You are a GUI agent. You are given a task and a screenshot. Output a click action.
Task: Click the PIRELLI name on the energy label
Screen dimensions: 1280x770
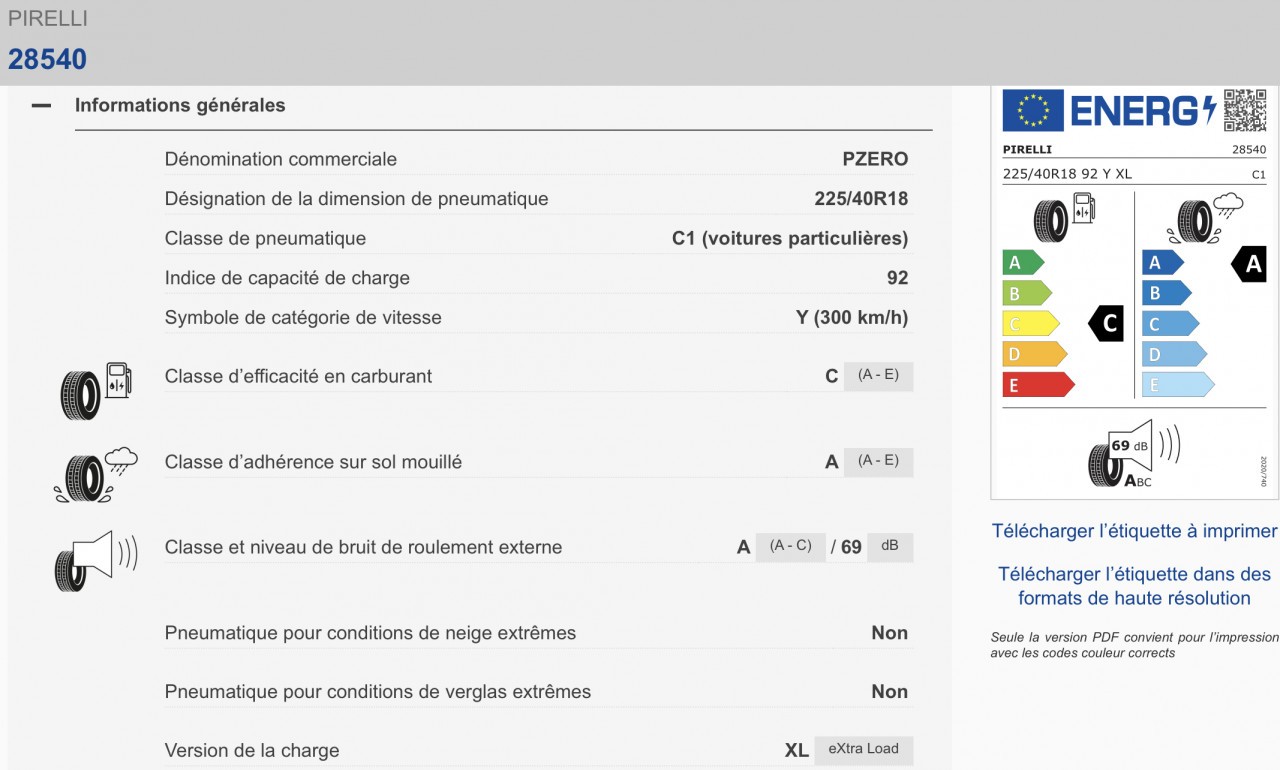click(1027, 150)
